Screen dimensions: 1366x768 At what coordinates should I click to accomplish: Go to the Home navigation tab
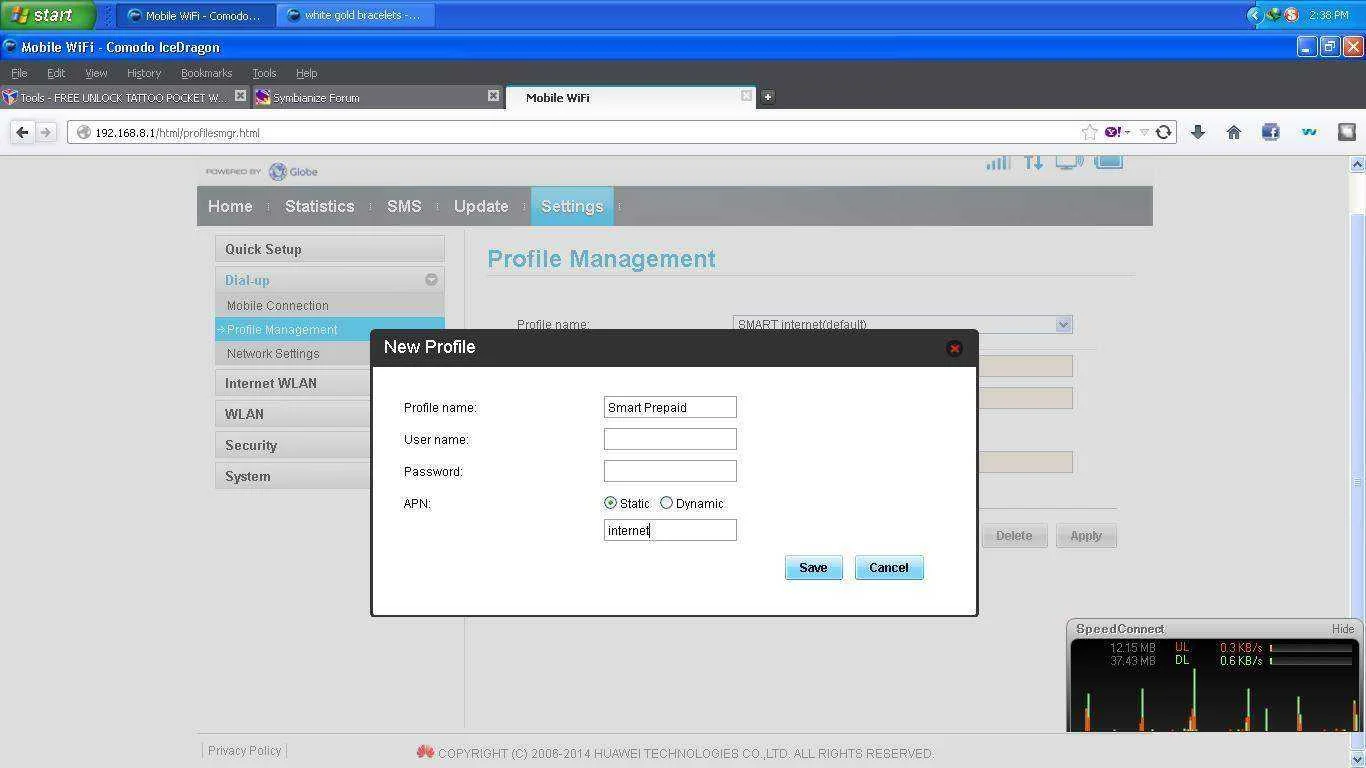(230, 206)
